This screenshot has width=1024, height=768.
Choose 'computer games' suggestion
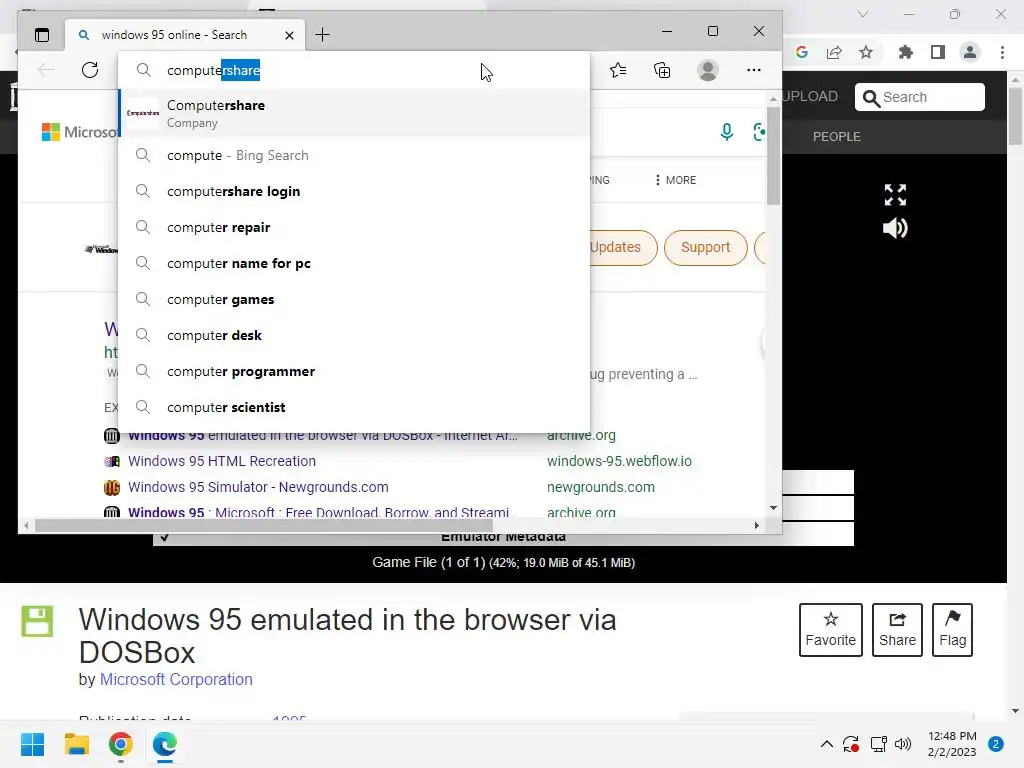click(355, 299)
